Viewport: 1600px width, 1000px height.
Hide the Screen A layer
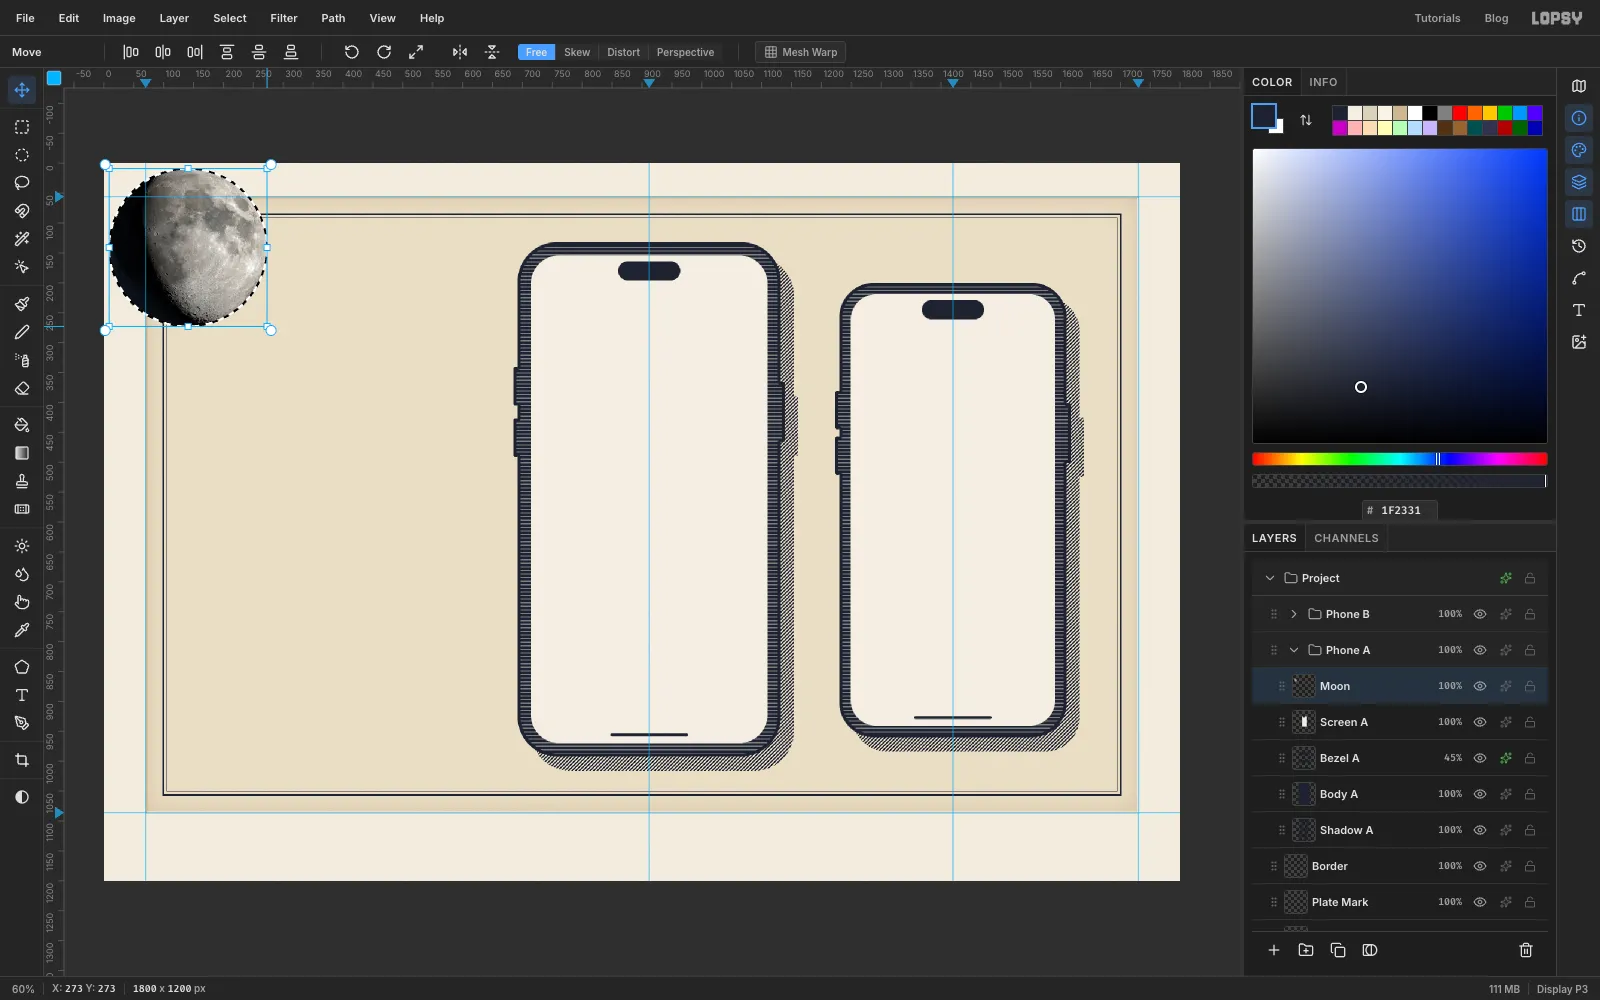(x=1480, y=722)
